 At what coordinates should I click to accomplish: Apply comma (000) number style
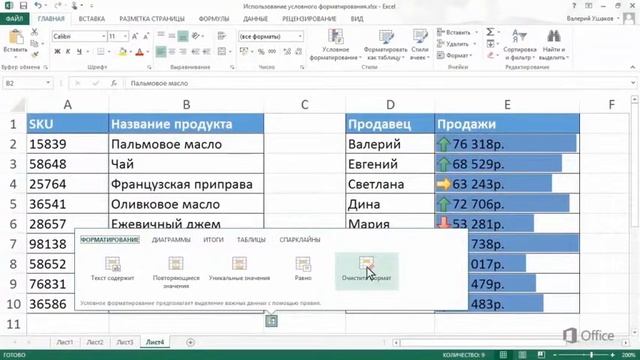(x=272, y=51)
